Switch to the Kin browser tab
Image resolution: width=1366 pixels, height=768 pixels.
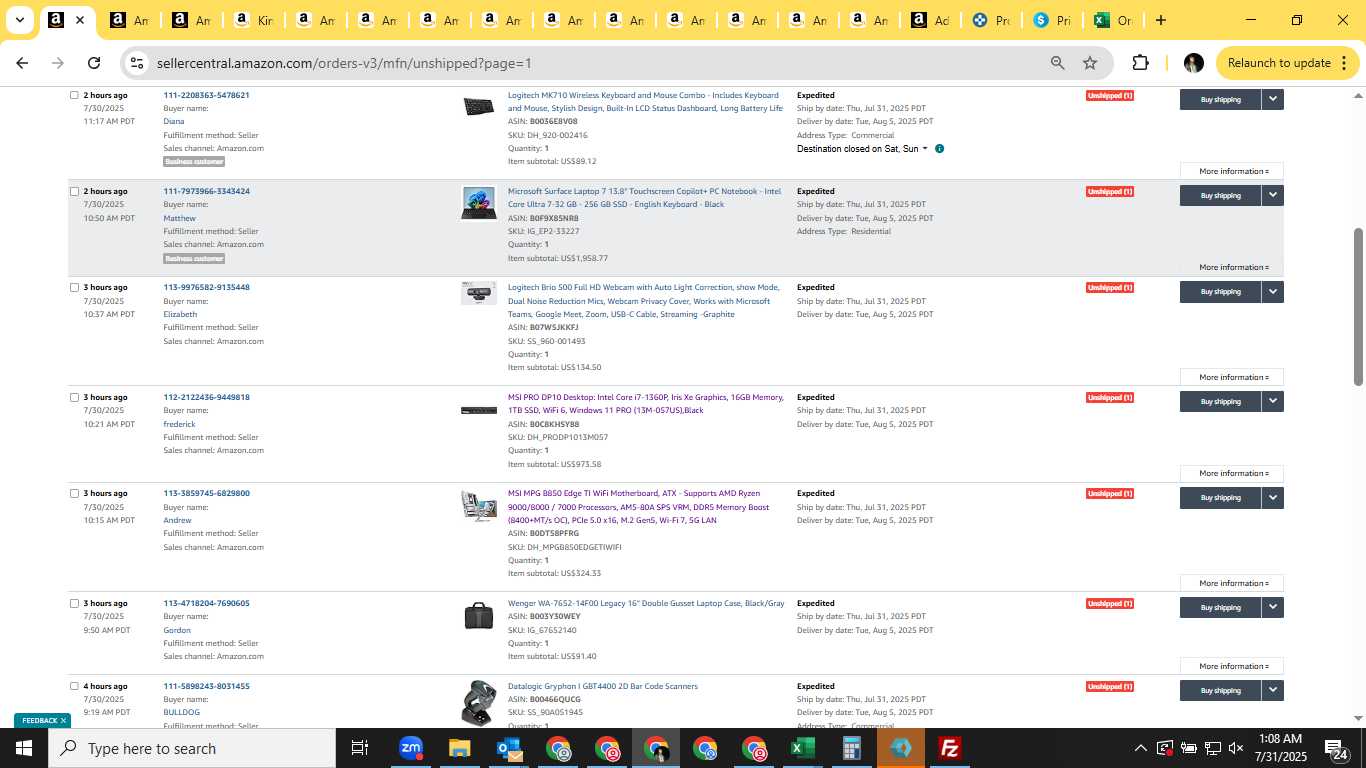click(x=253, y=20)
